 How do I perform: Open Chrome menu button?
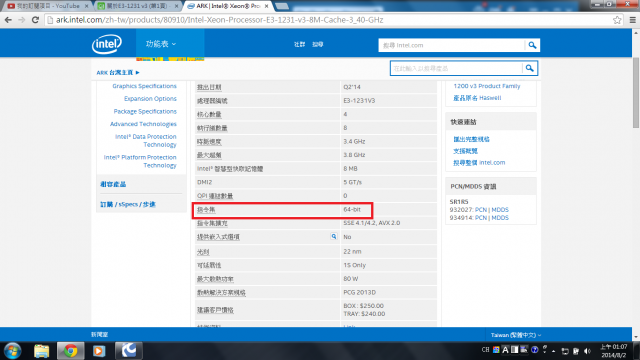click(633, 20)
